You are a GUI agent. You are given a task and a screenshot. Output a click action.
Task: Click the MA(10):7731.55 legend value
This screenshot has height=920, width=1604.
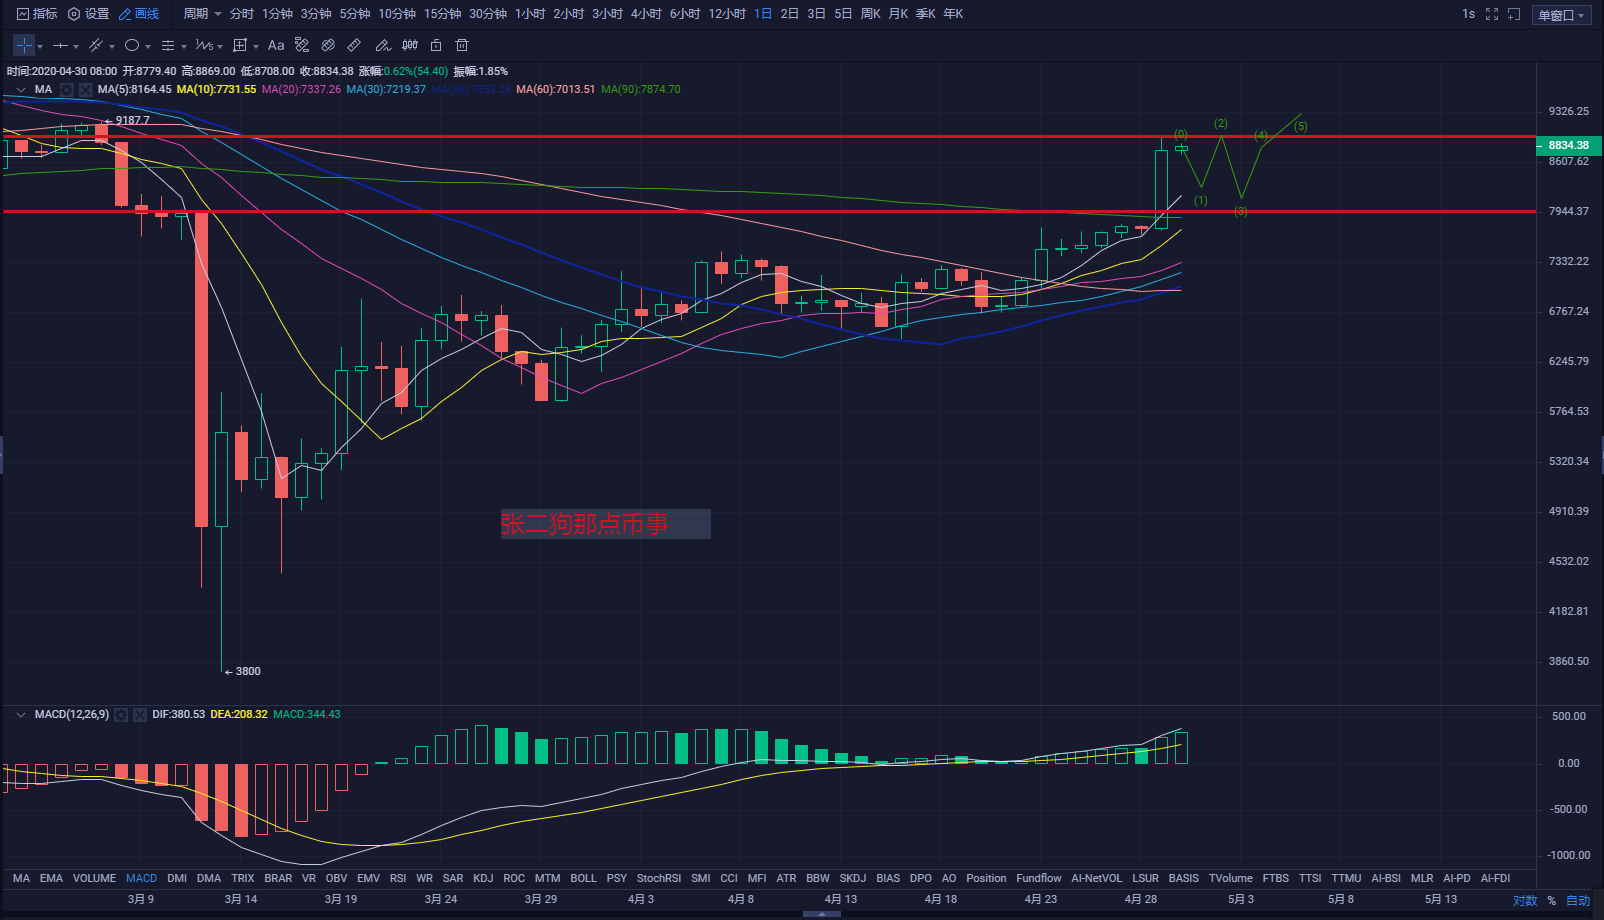pyautogui.click(x=216, y=89)
